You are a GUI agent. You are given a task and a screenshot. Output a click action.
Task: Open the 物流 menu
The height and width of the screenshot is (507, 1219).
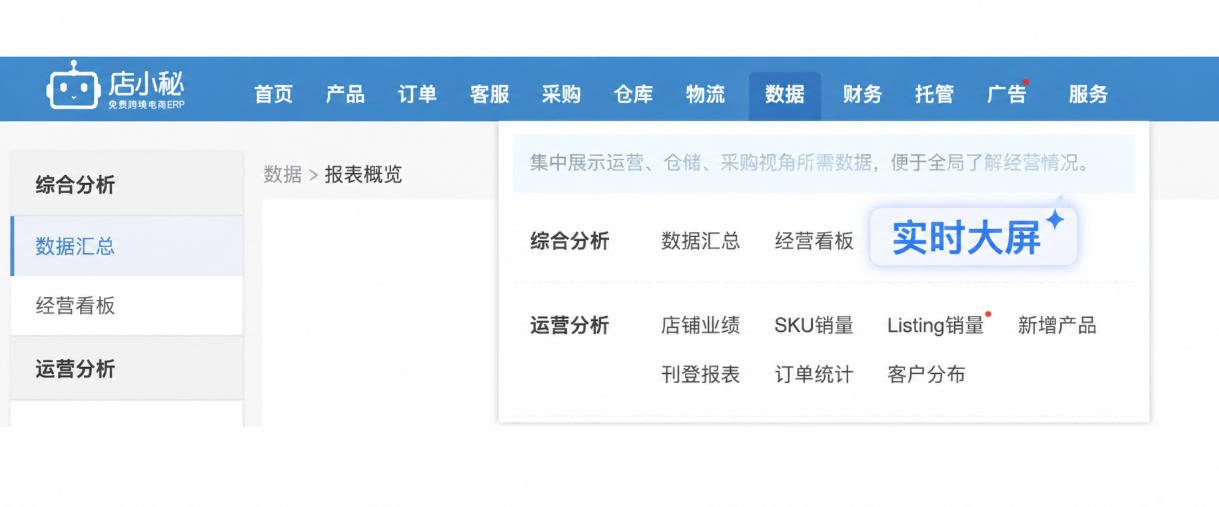click(705, 95)
